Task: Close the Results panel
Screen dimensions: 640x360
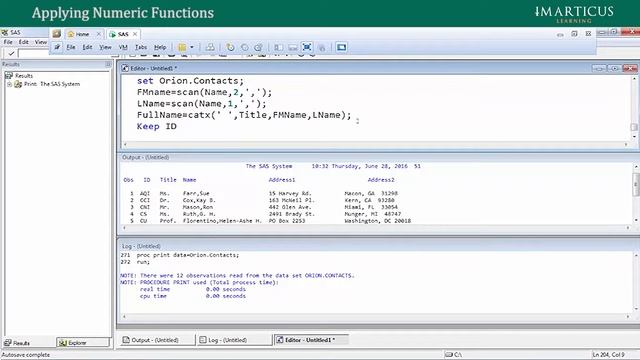Action: point(108,64)
